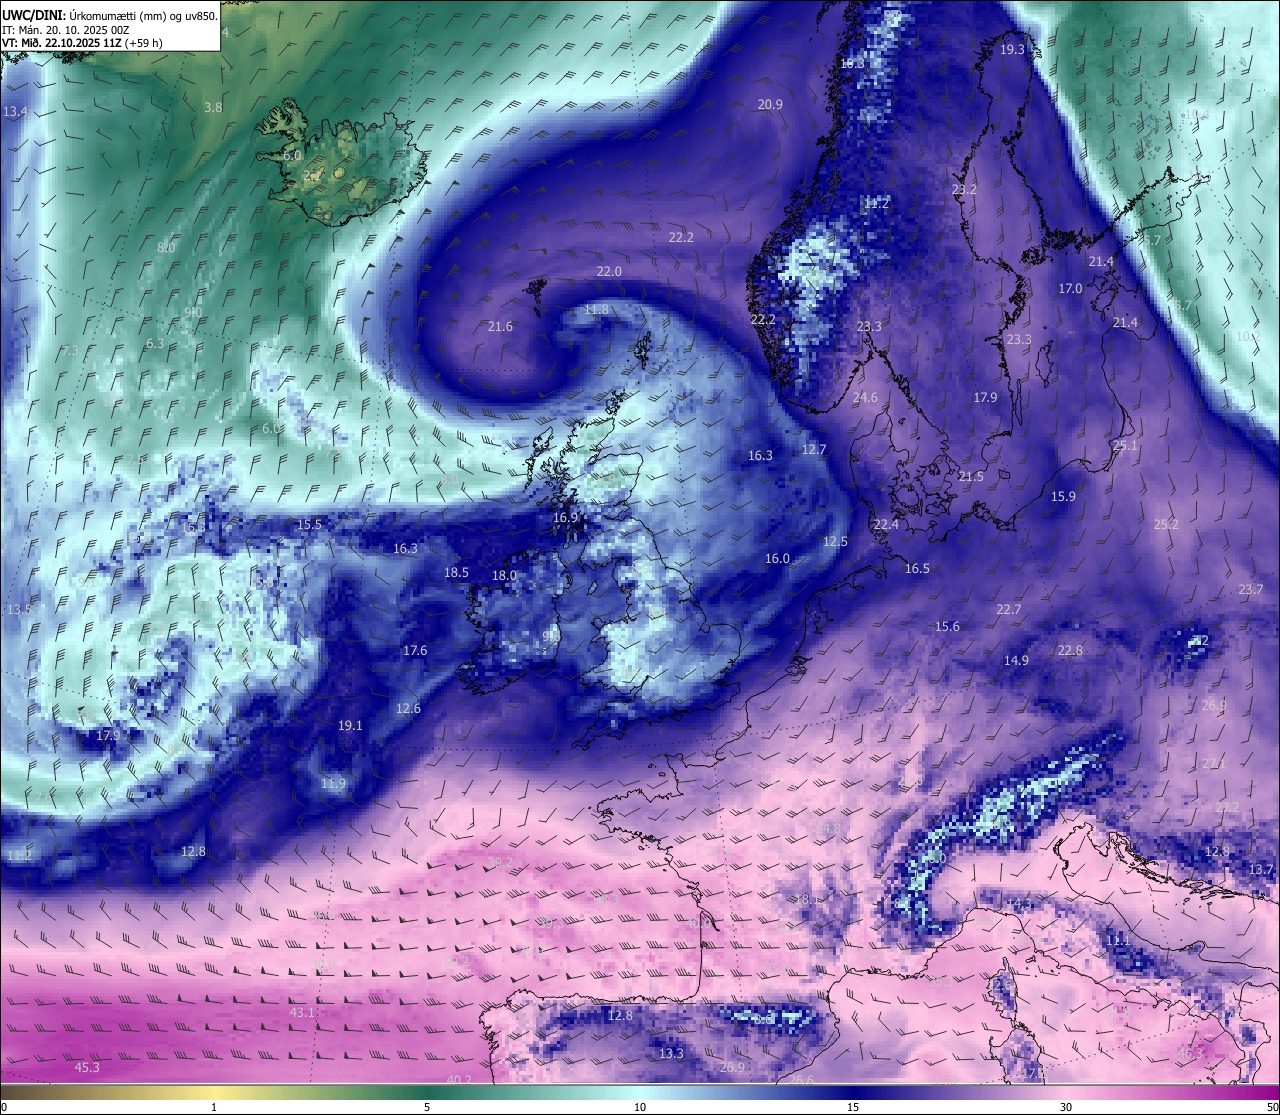Click the 24.6 value over southern Norway
This screenshot has height=1115, width=1280.
(865, 397)
